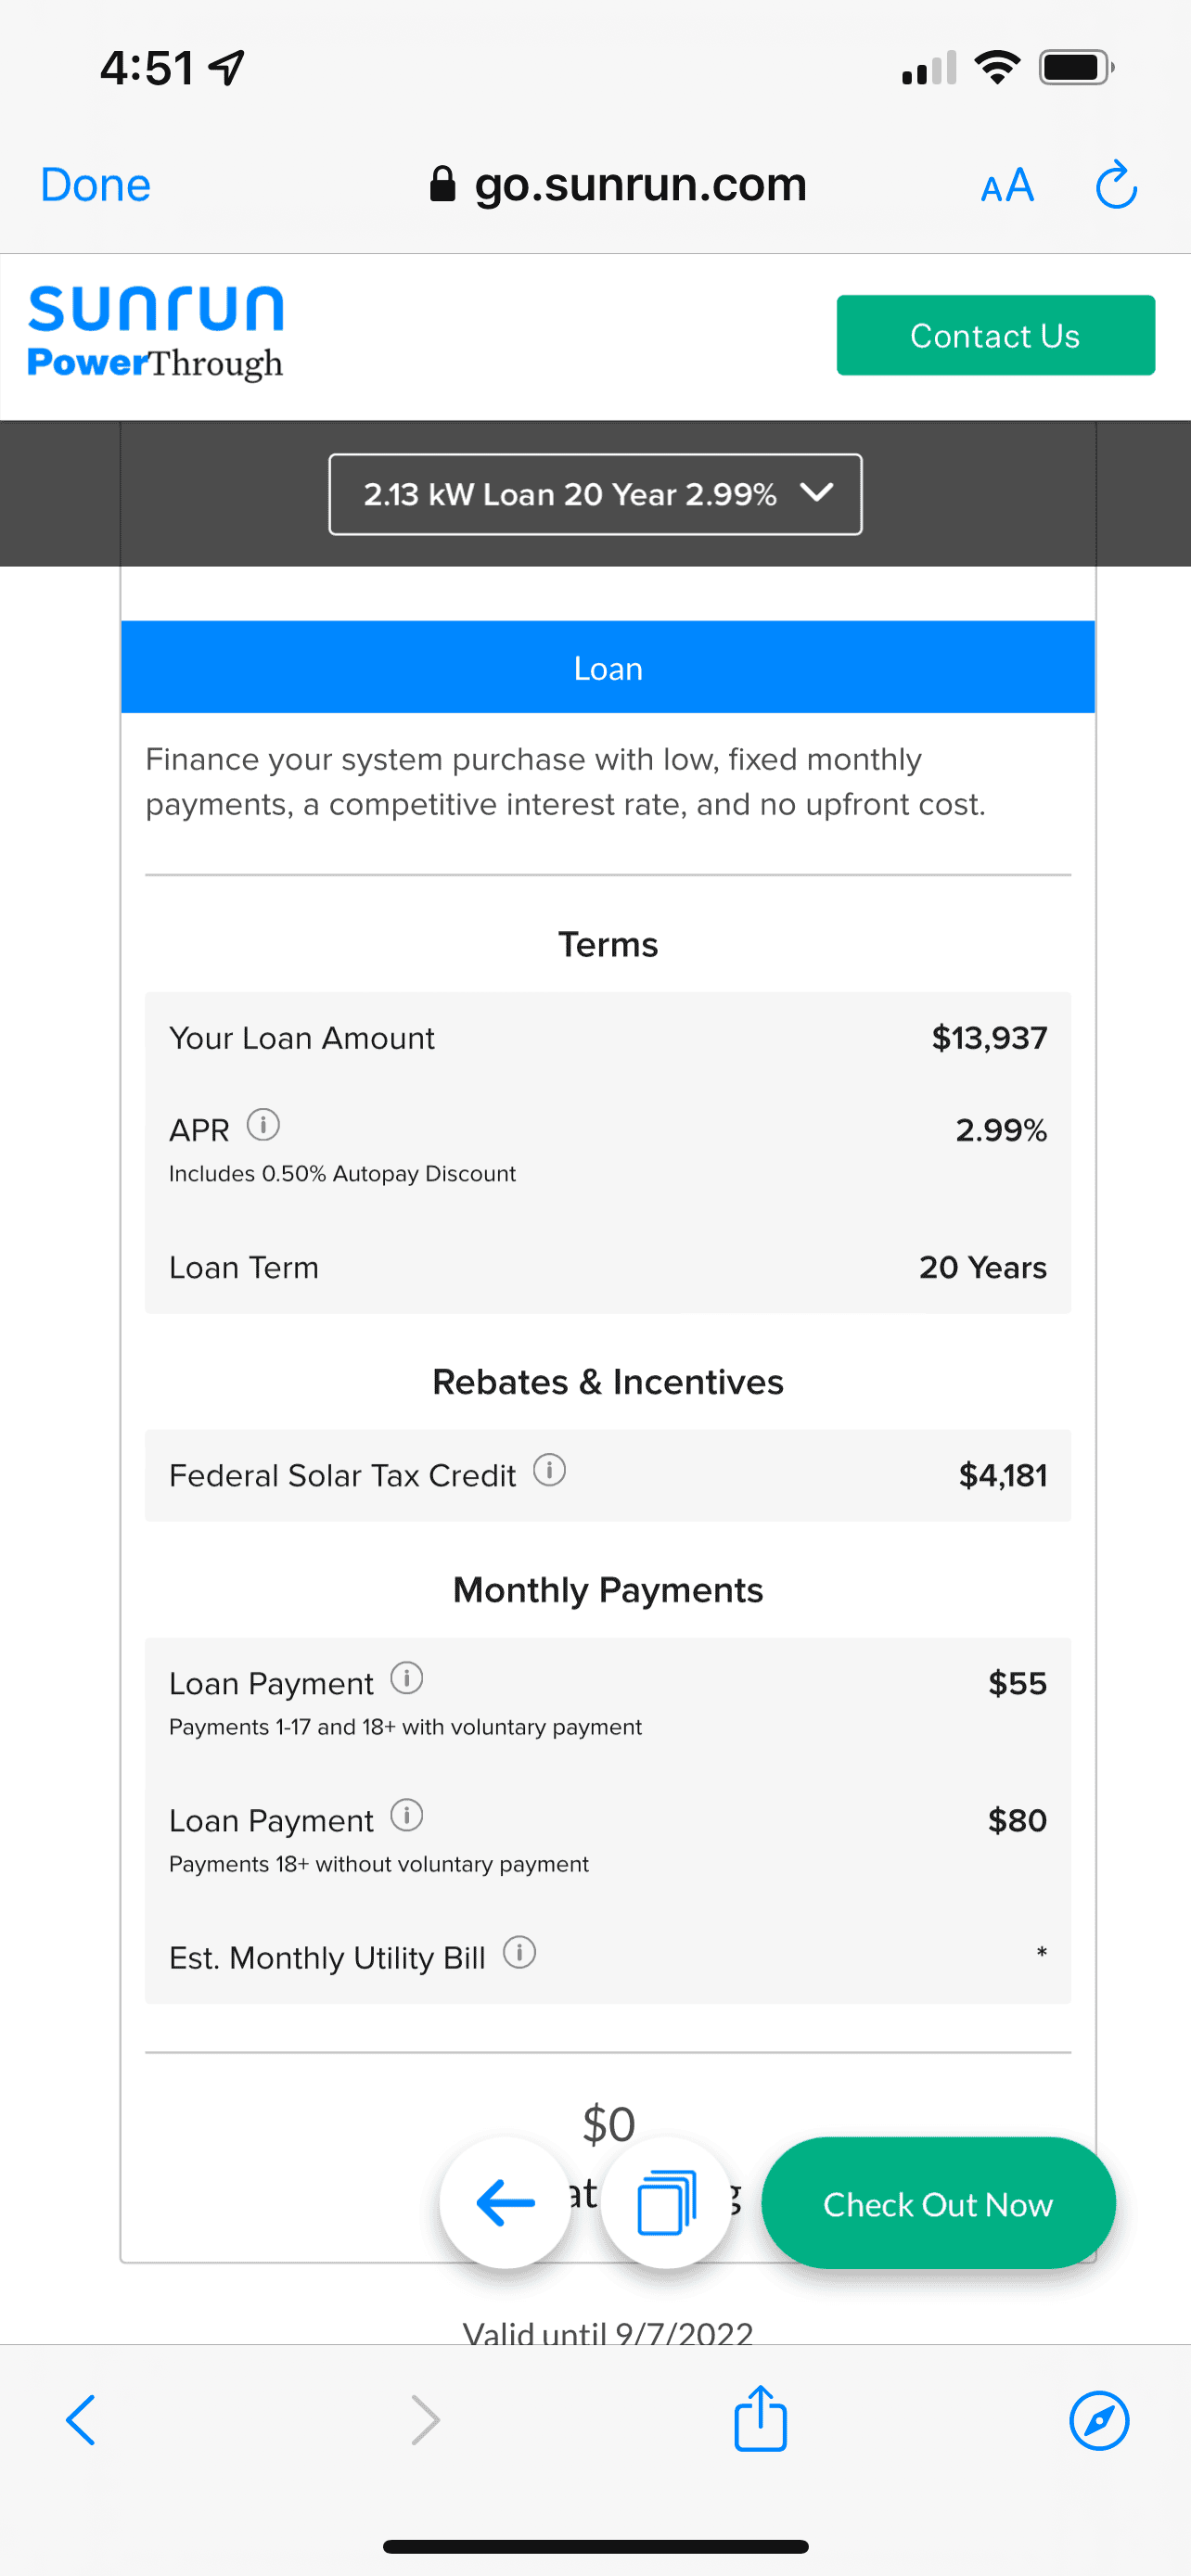Tap Done to close browser view

coord(95,185)
